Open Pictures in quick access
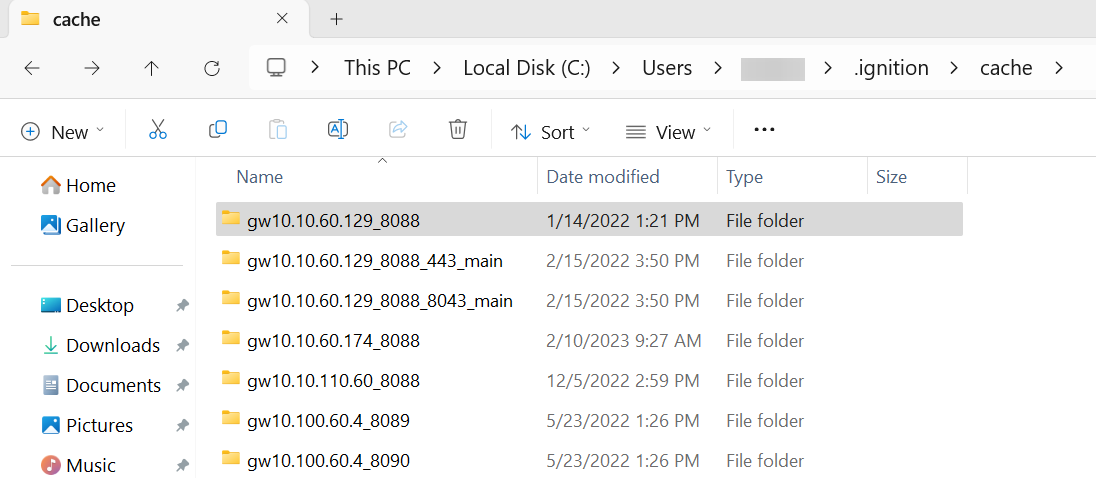Screen dimensions: 1096x478 (87, 425)
